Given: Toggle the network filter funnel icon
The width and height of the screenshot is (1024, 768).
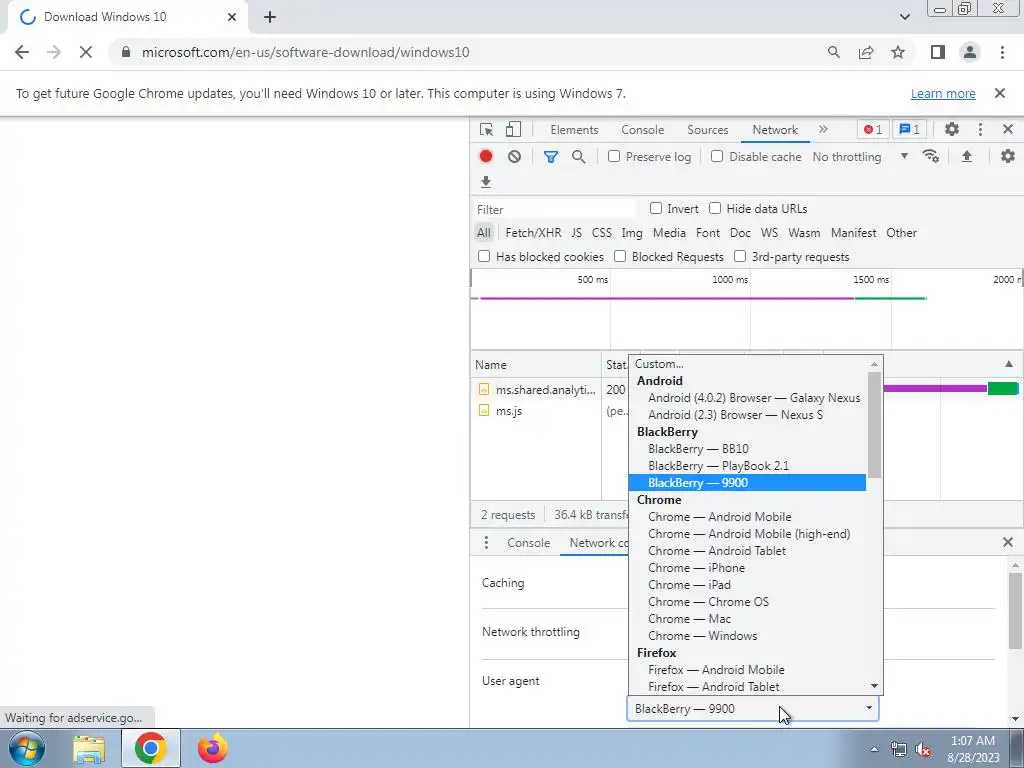Looking at the screenshot, I should coord(551,157).
